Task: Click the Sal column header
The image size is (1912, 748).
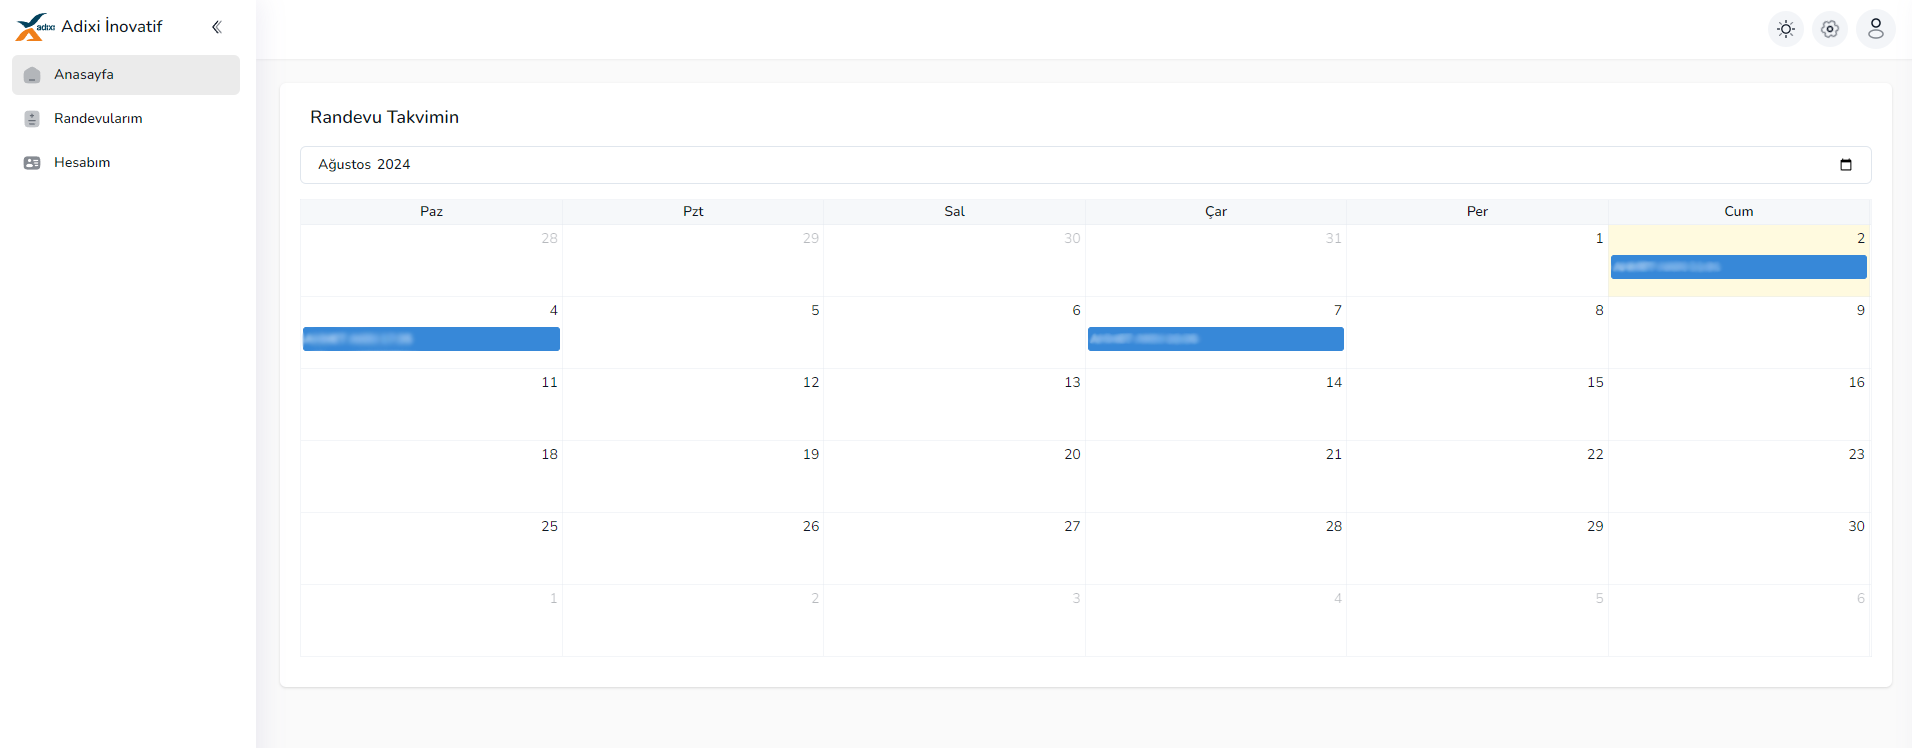Action: (x=954, y=211)
